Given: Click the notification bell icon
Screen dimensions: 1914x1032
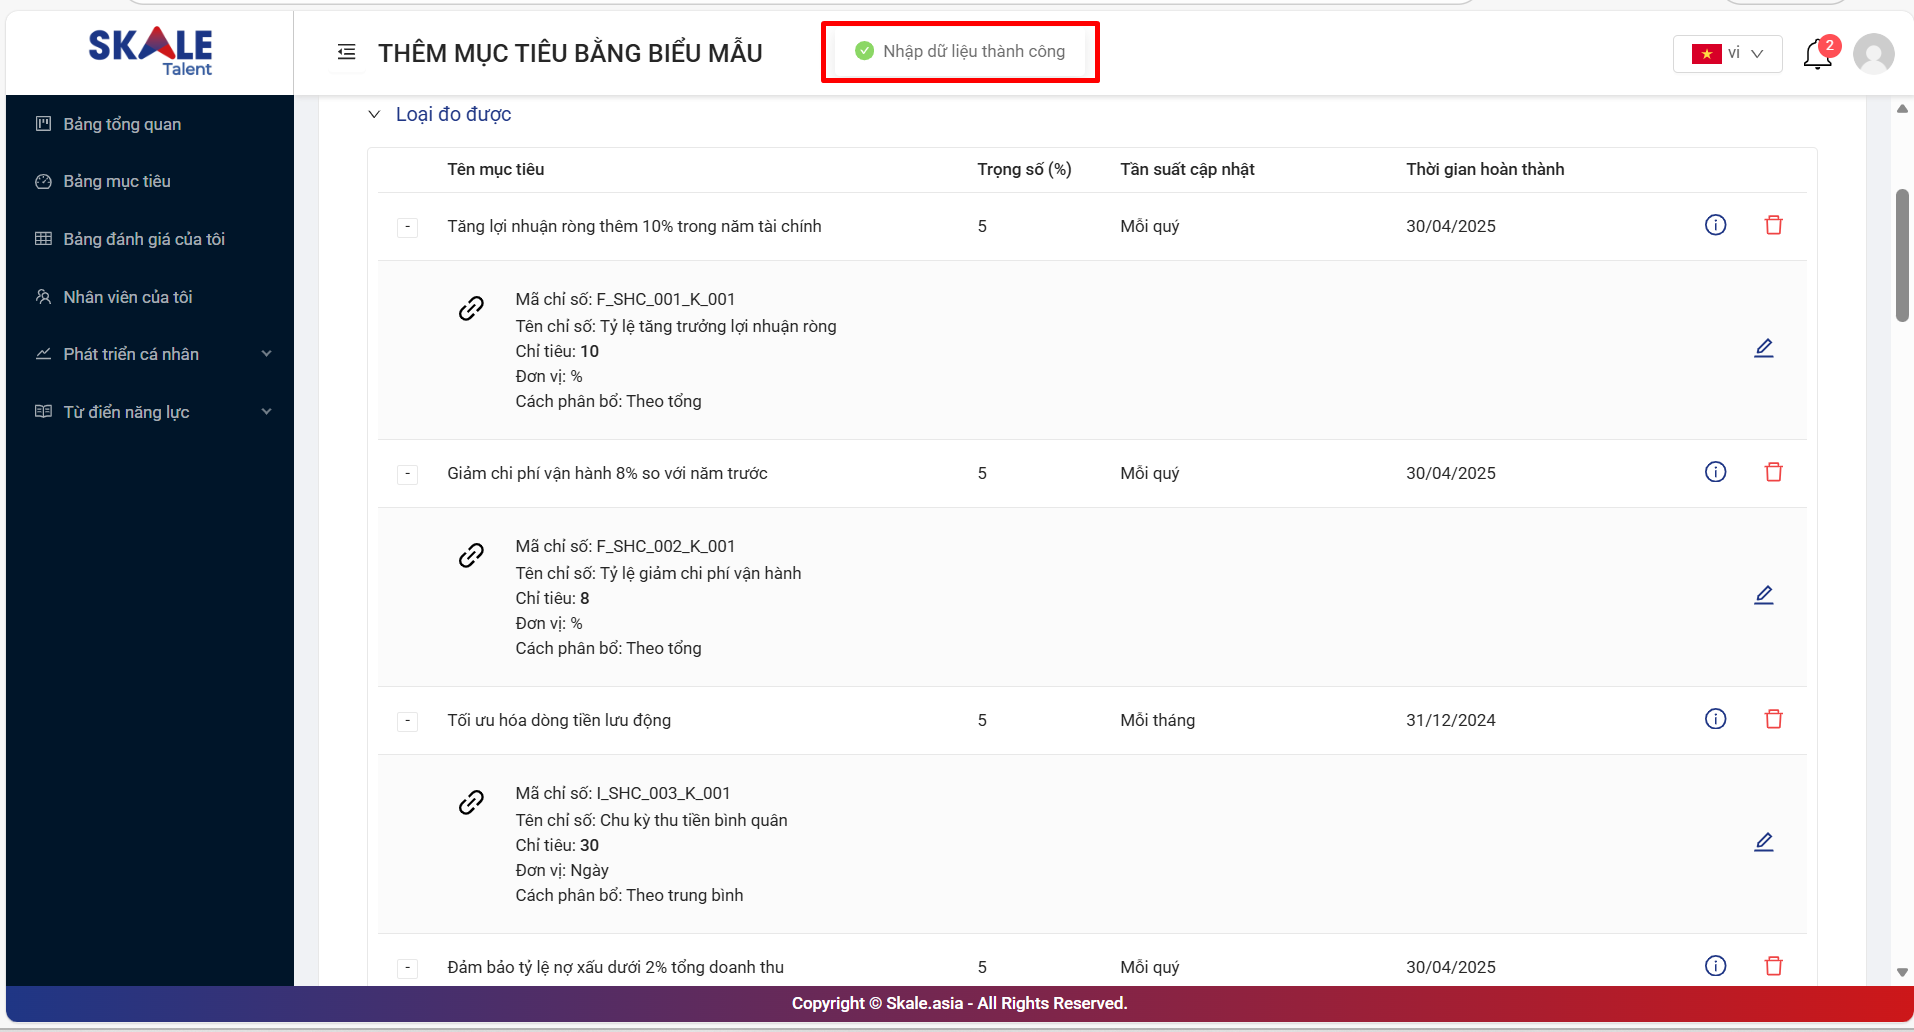Looking at the screenshot, I should click(x=1817, y=54).
